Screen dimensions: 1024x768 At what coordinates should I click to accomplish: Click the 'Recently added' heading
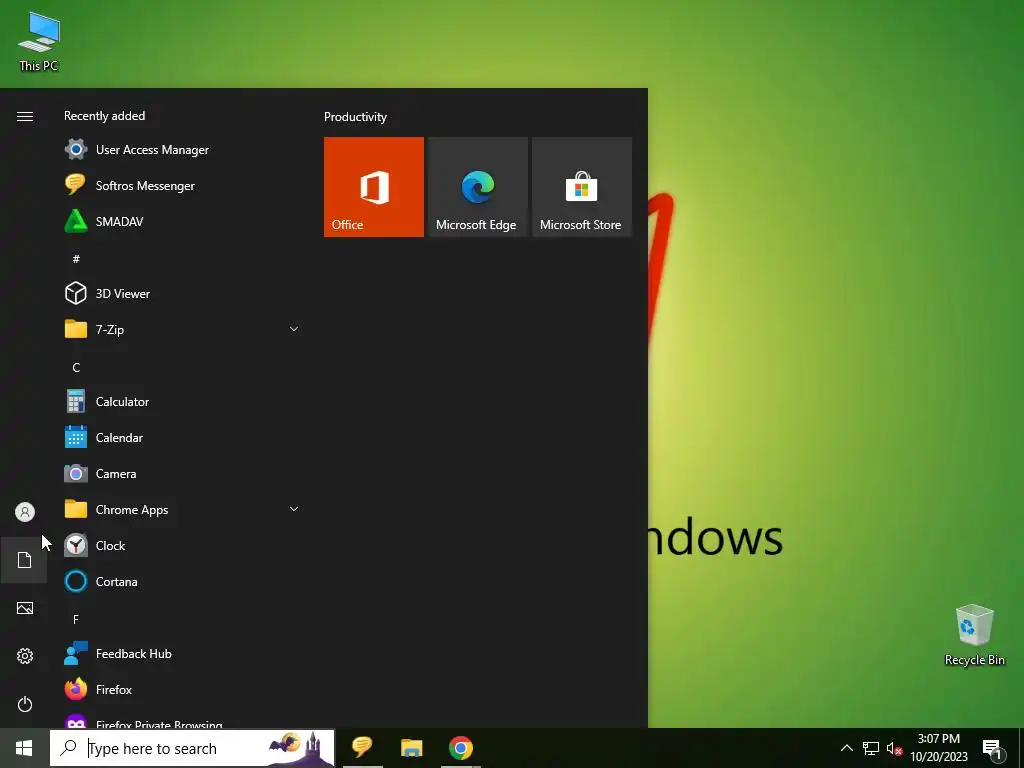click(x=104, y=116)
